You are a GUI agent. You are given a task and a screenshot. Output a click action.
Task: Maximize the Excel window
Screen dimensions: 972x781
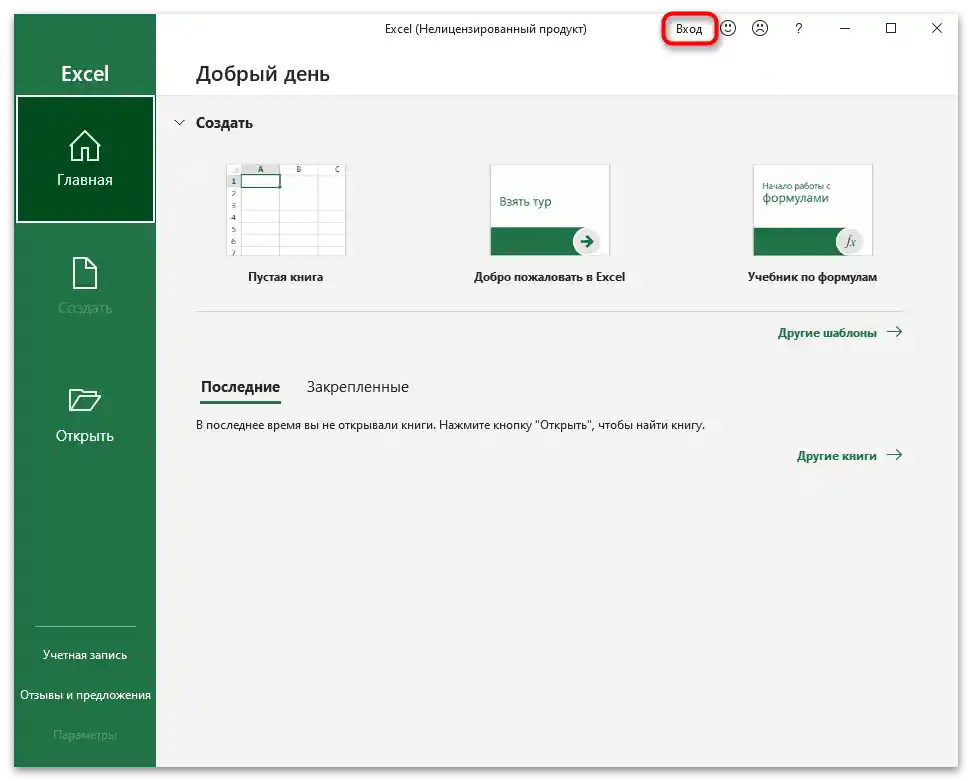891,29
